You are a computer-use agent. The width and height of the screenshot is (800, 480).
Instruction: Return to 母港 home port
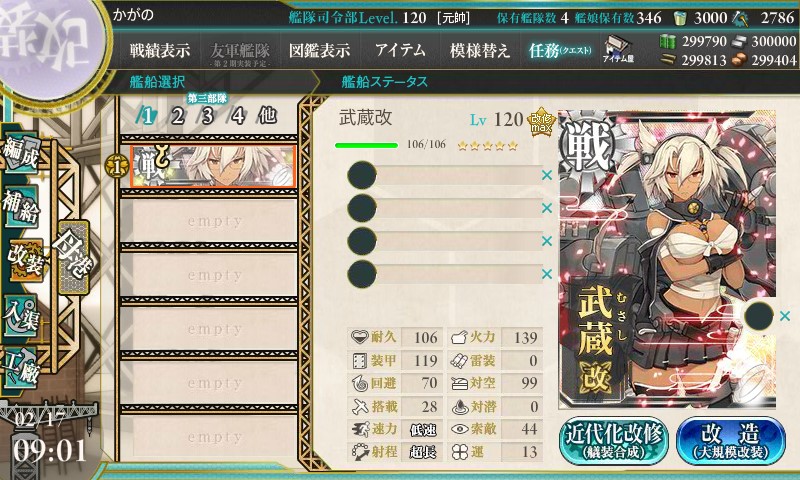coord(74,257)
